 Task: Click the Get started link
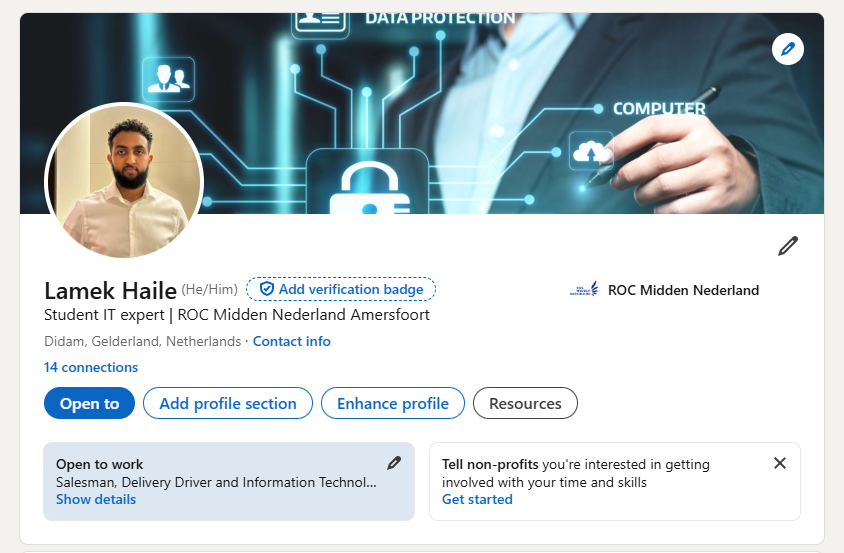point(477,499)
